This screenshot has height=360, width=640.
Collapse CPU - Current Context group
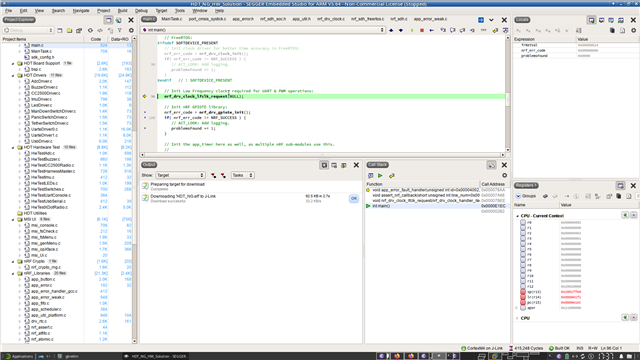pyautogui.click(x=517, y=216)
